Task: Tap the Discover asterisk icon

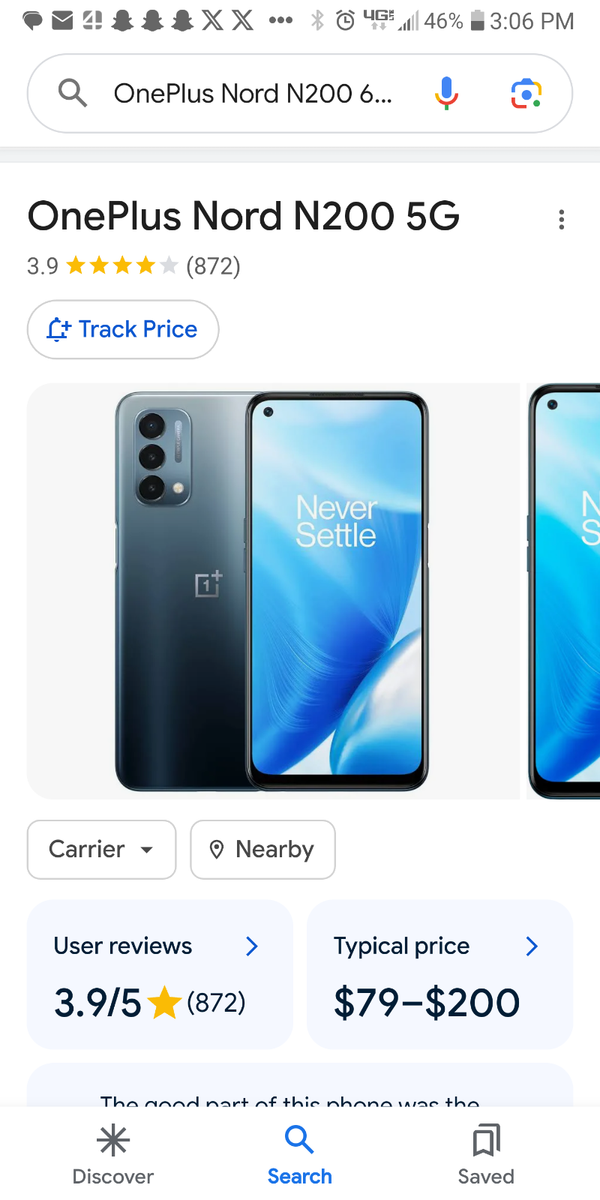Action: point(113,1141)
